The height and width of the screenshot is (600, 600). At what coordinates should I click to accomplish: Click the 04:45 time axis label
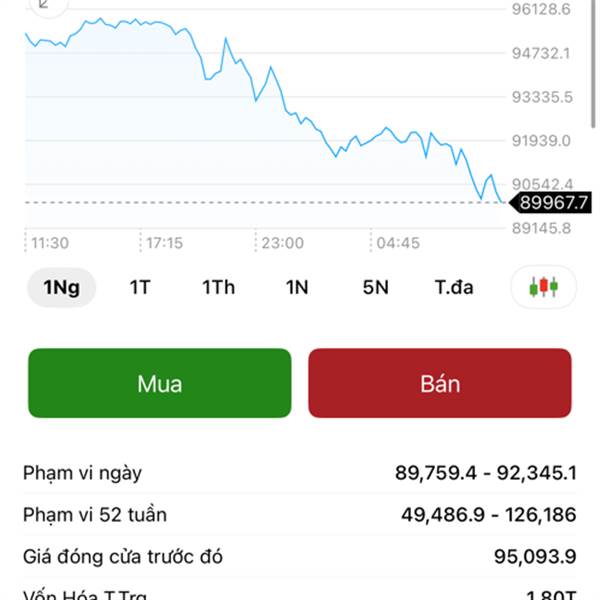click(398, 243)
